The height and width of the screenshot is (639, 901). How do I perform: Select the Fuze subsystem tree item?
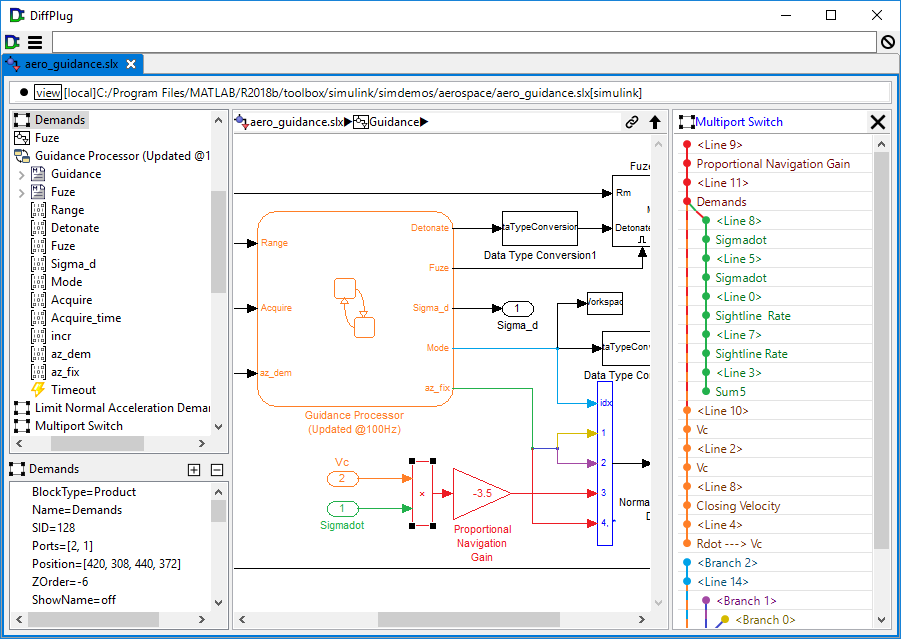47,138
